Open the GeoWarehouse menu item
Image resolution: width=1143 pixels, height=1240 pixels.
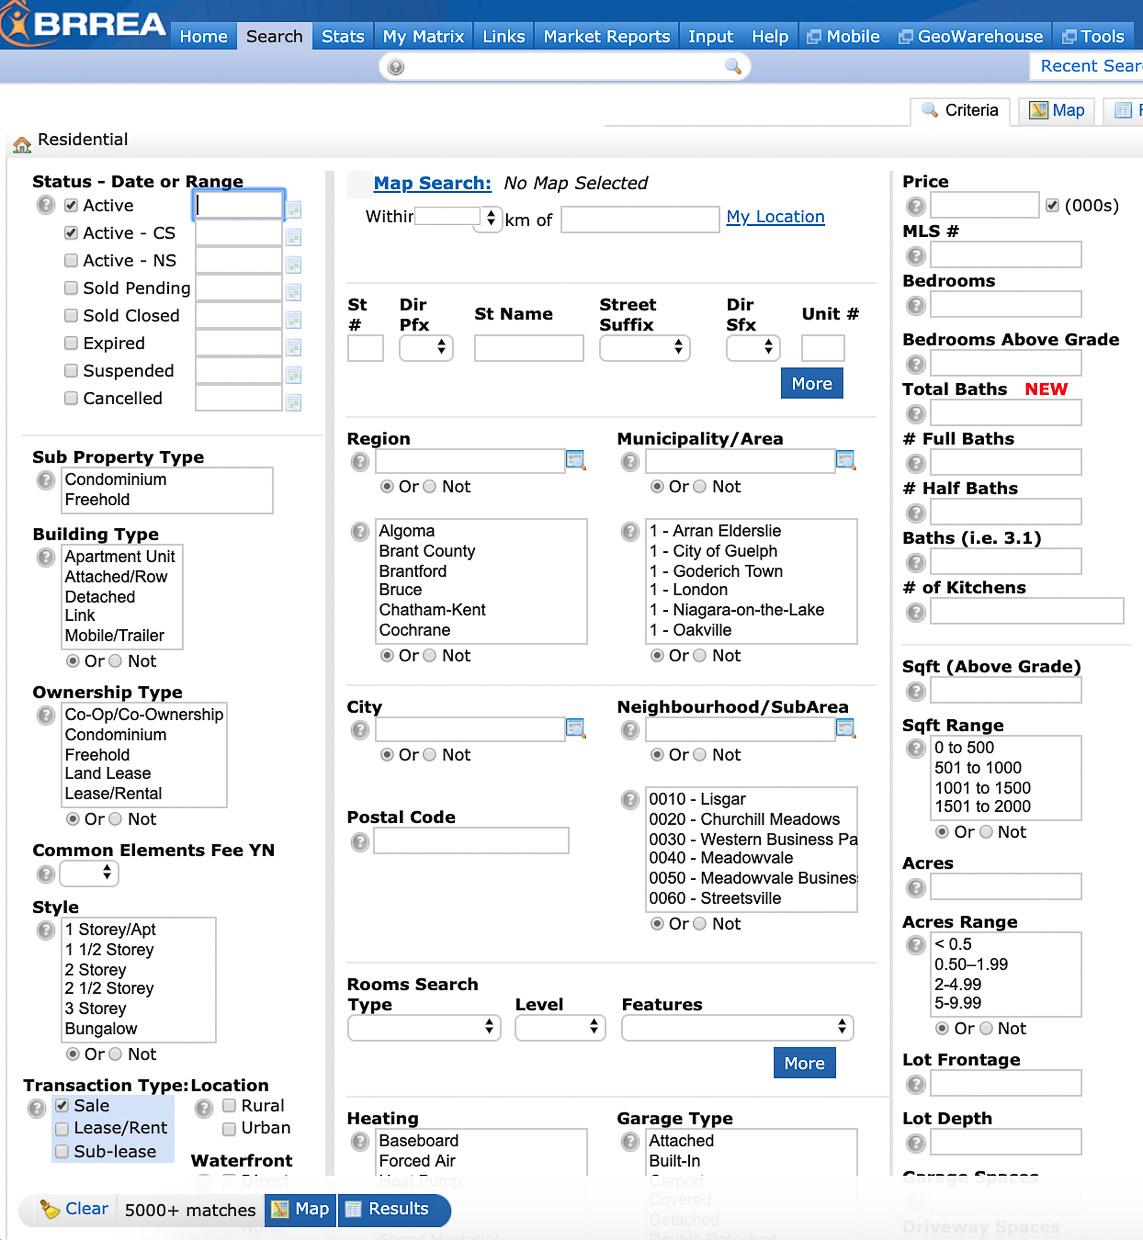pos(970,37)
